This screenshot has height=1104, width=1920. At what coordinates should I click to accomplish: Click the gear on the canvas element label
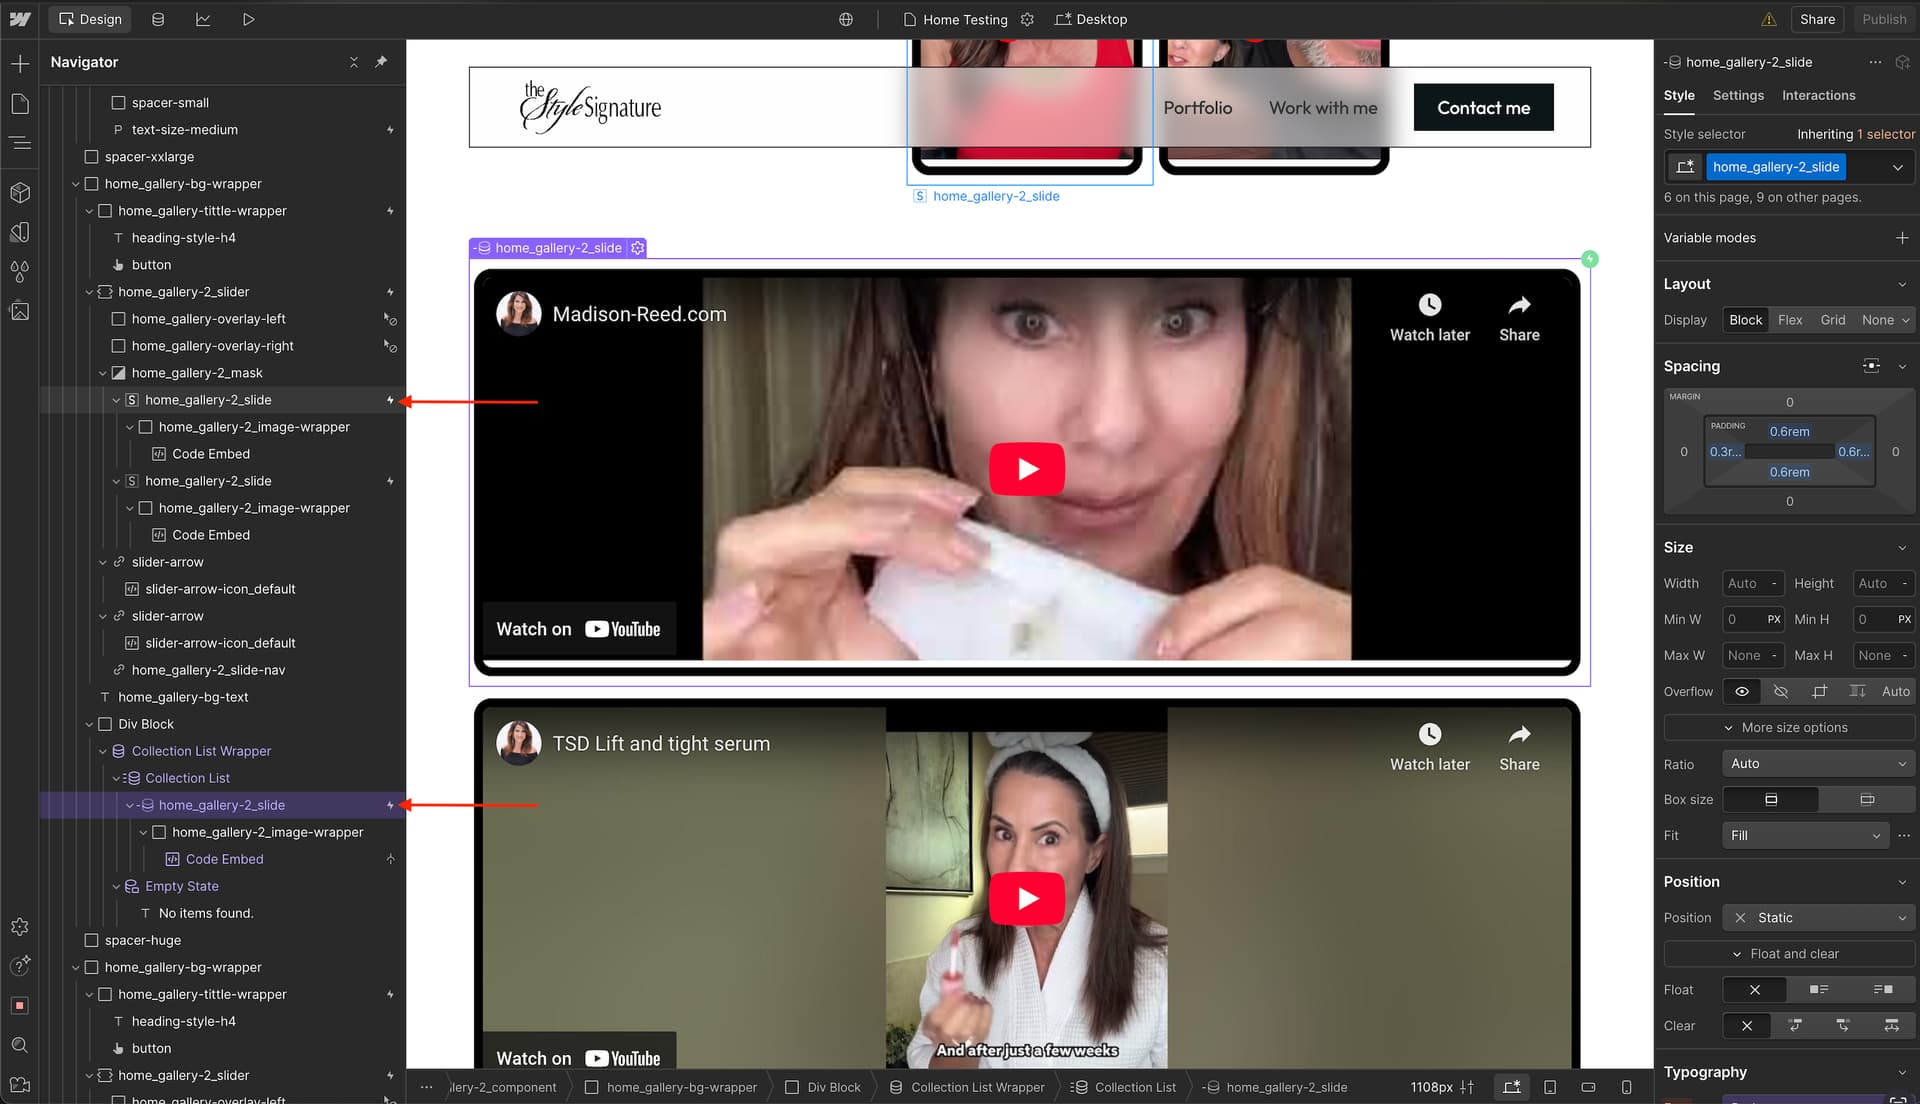637,248
